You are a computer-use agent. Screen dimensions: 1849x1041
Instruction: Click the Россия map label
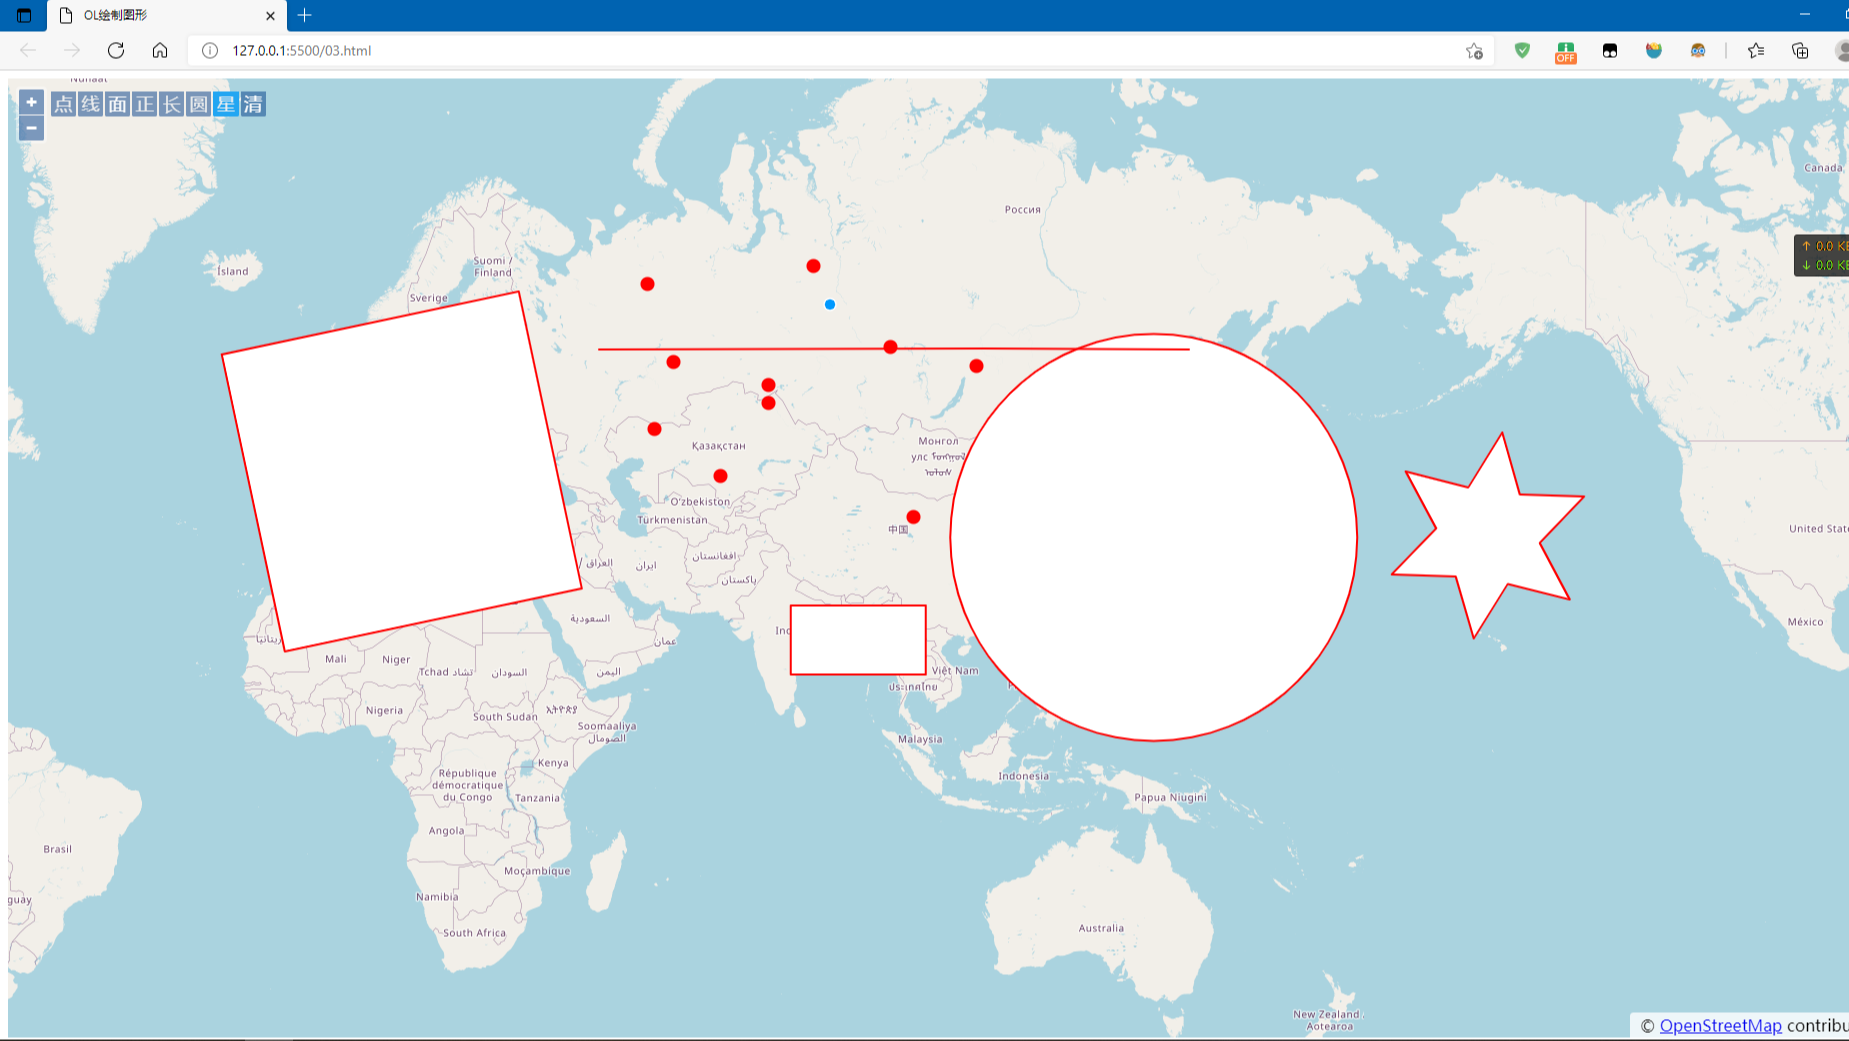1022,209
